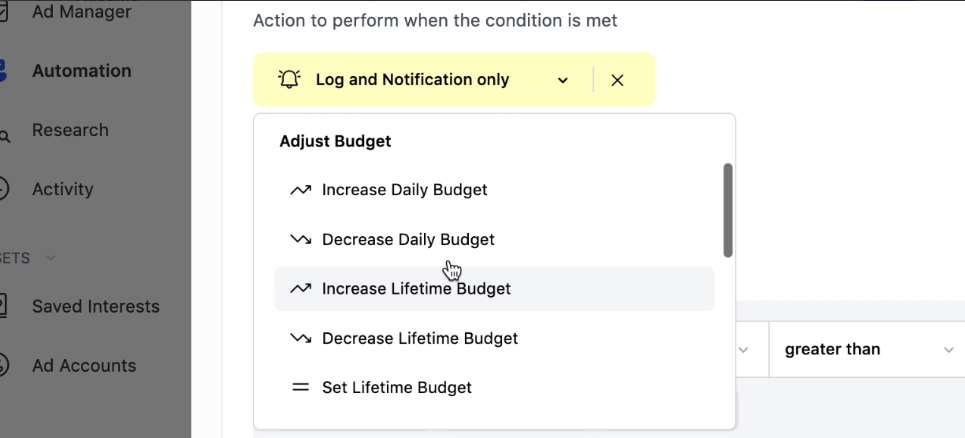Screen dimensions: 965x438
Task: Open the greater than operator dropdown
Action: (x=867, y=349)
